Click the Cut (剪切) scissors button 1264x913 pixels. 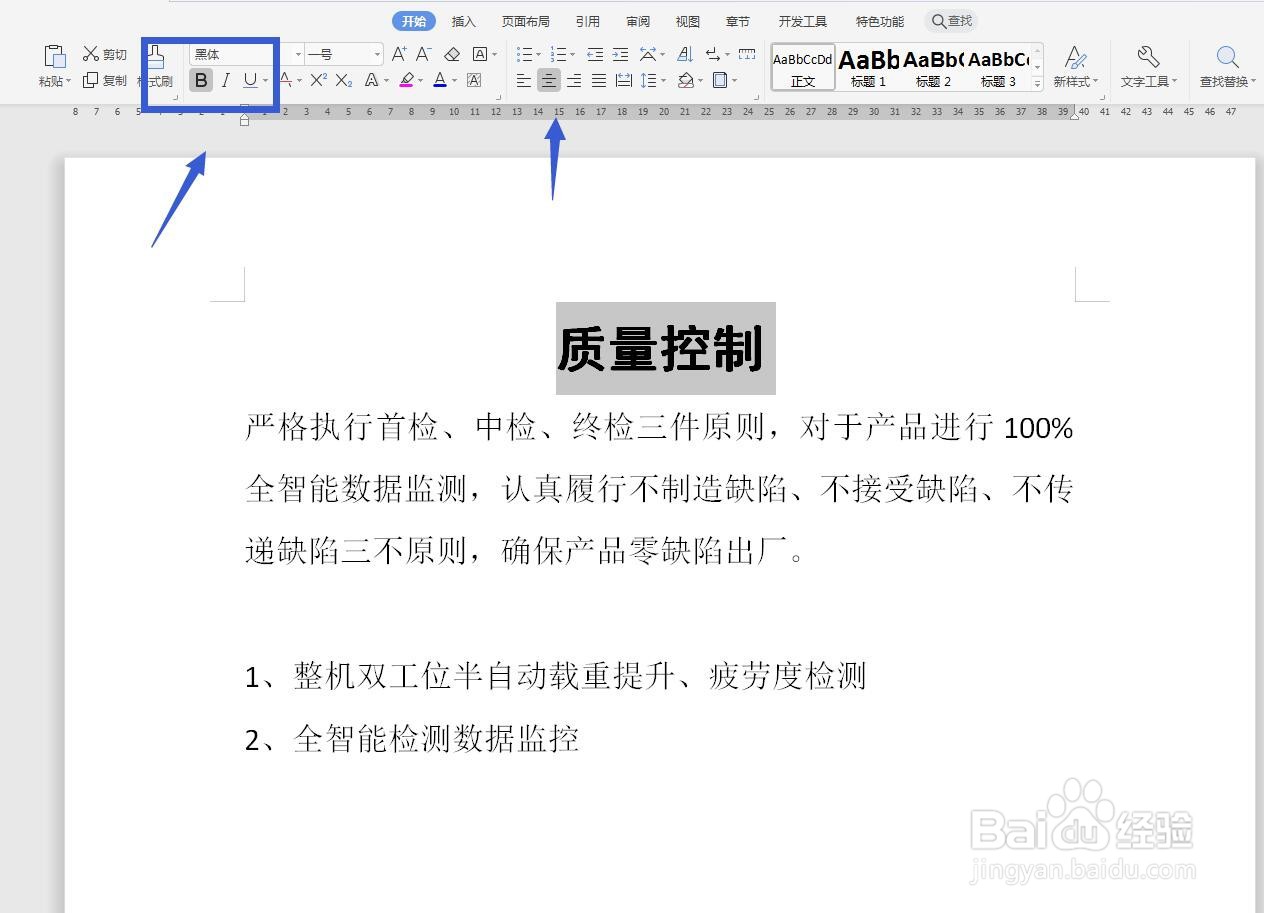pyautogui.click(x=105, y=54)
